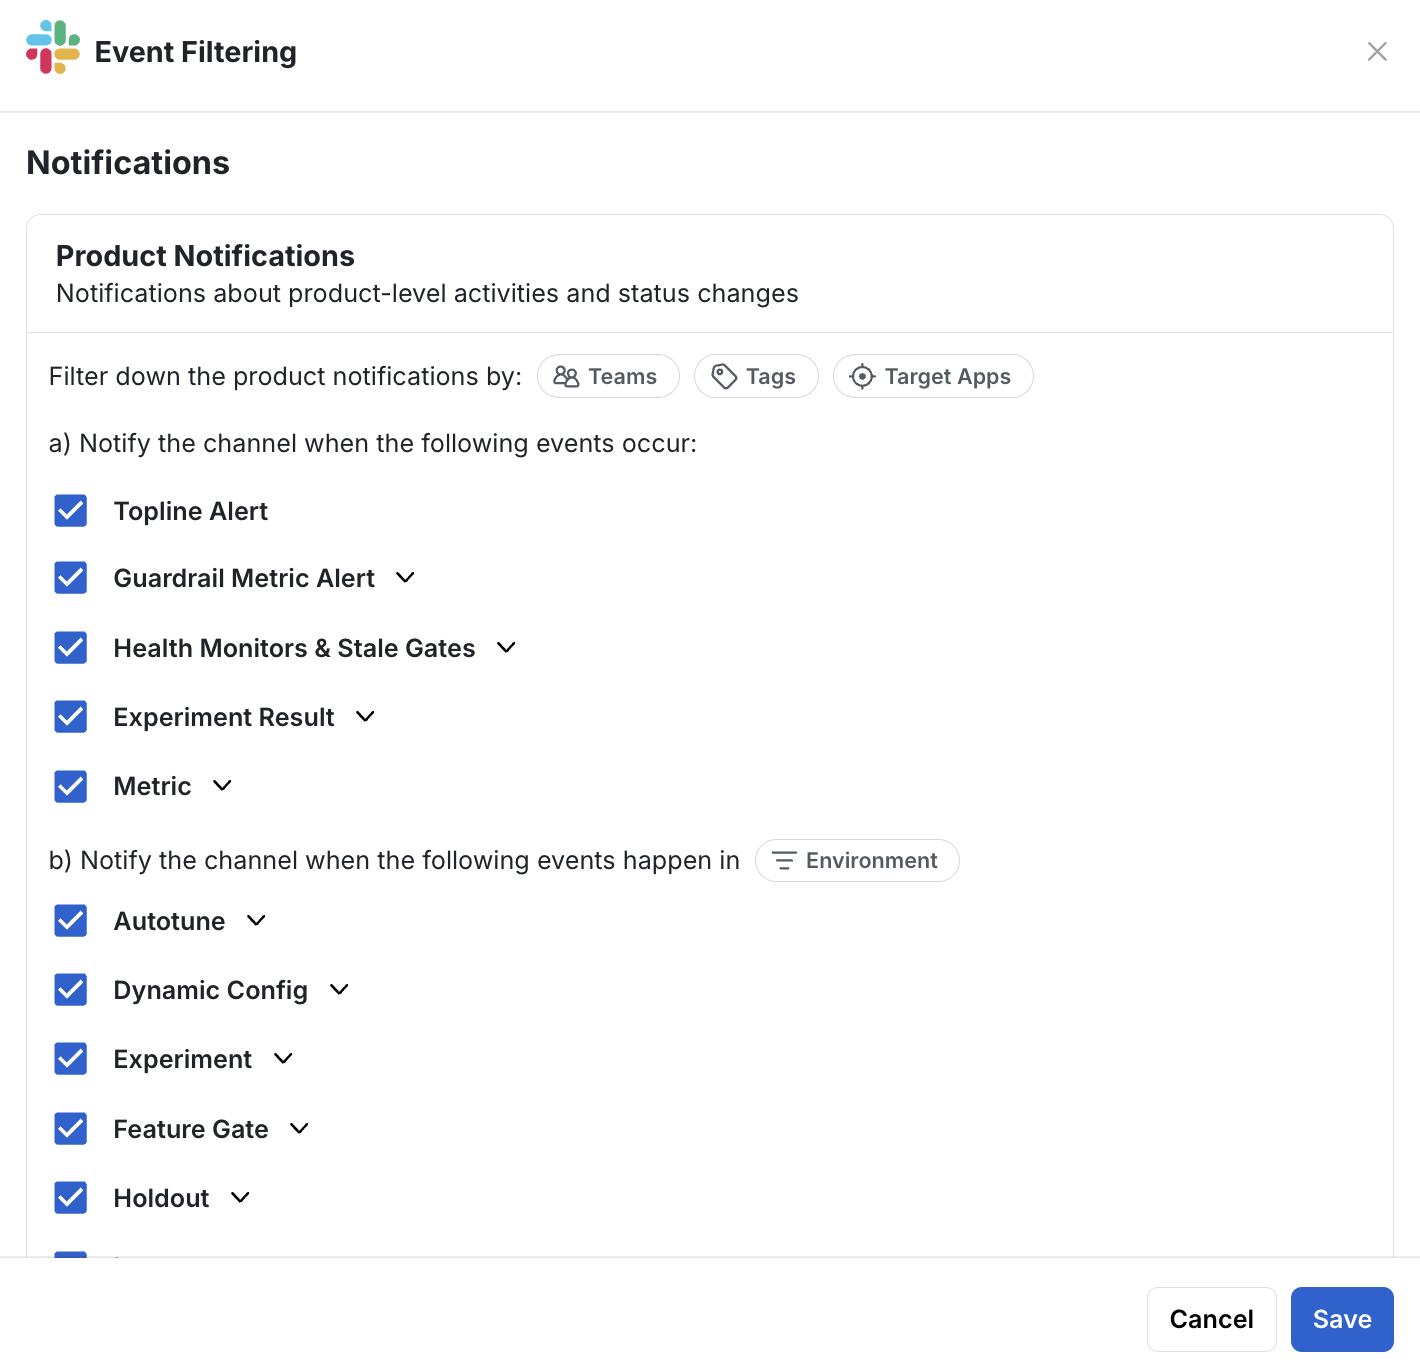
Task: Toggle the Experiment checkbox
Action: (x=71, y=1058)
